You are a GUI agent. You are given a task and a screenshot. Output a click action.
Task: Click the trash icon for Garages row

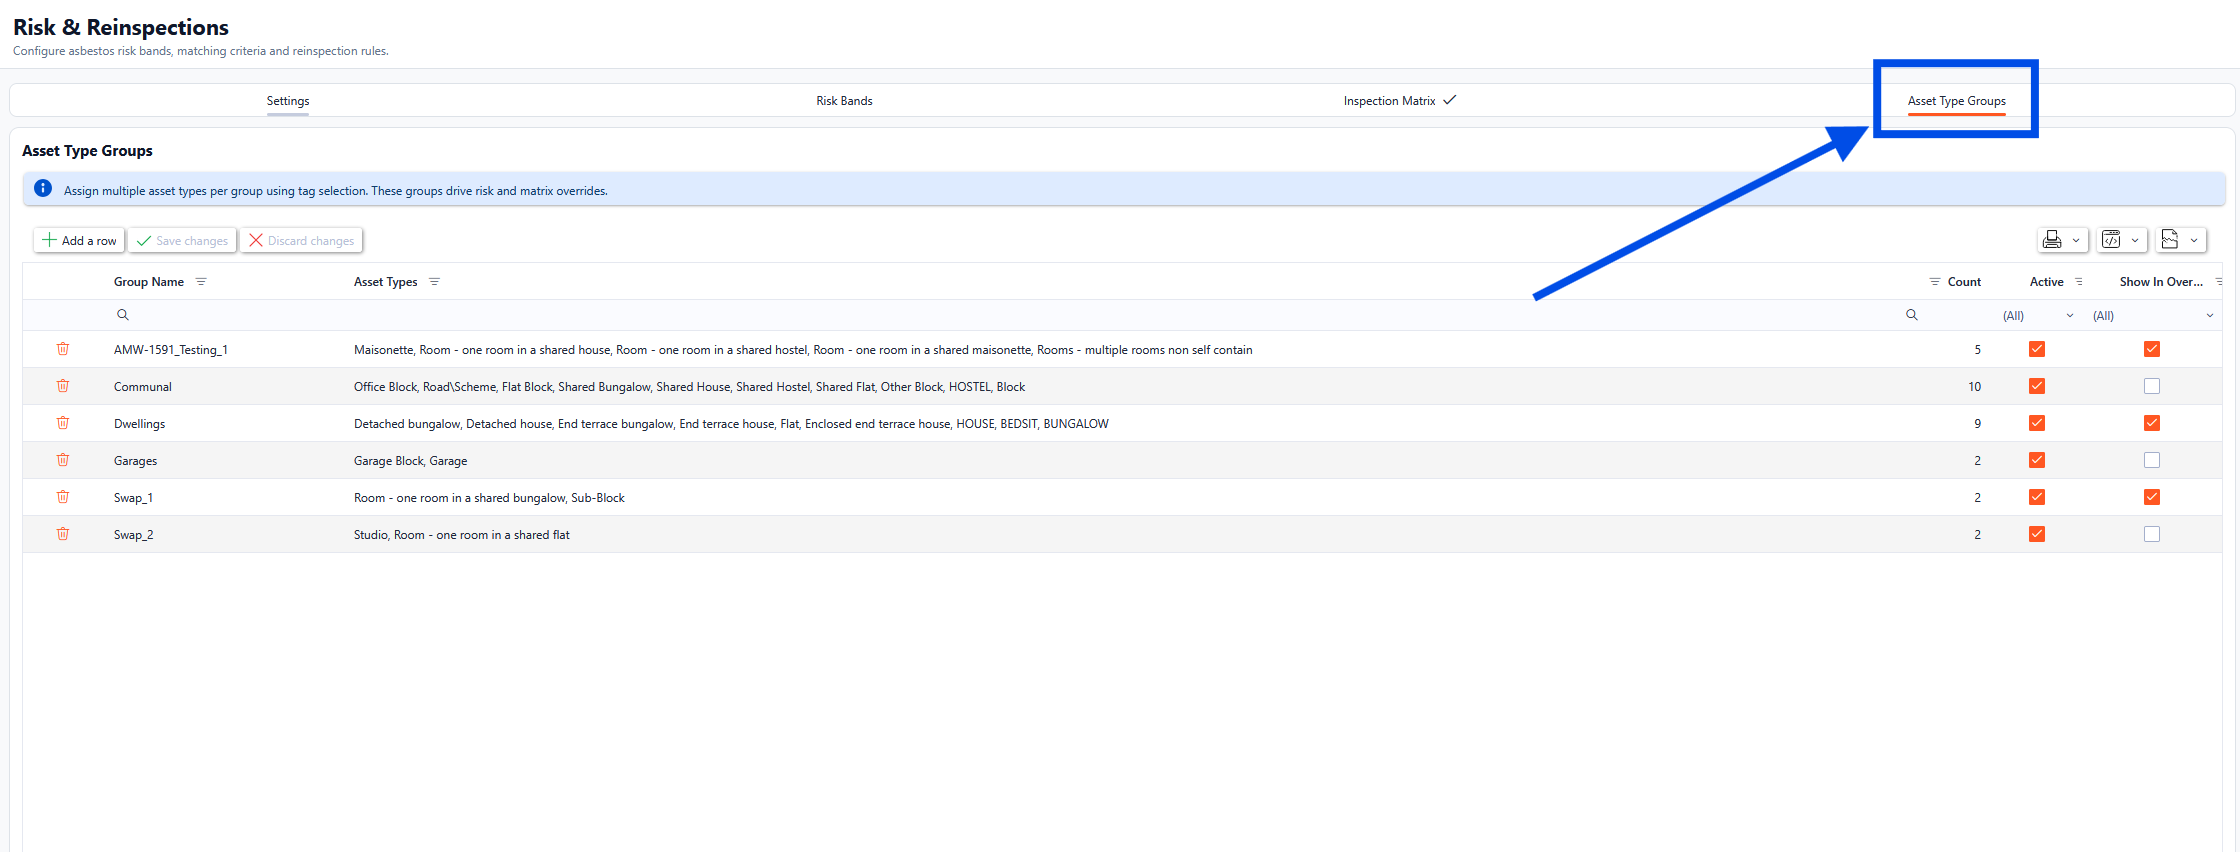pos(63,460)
